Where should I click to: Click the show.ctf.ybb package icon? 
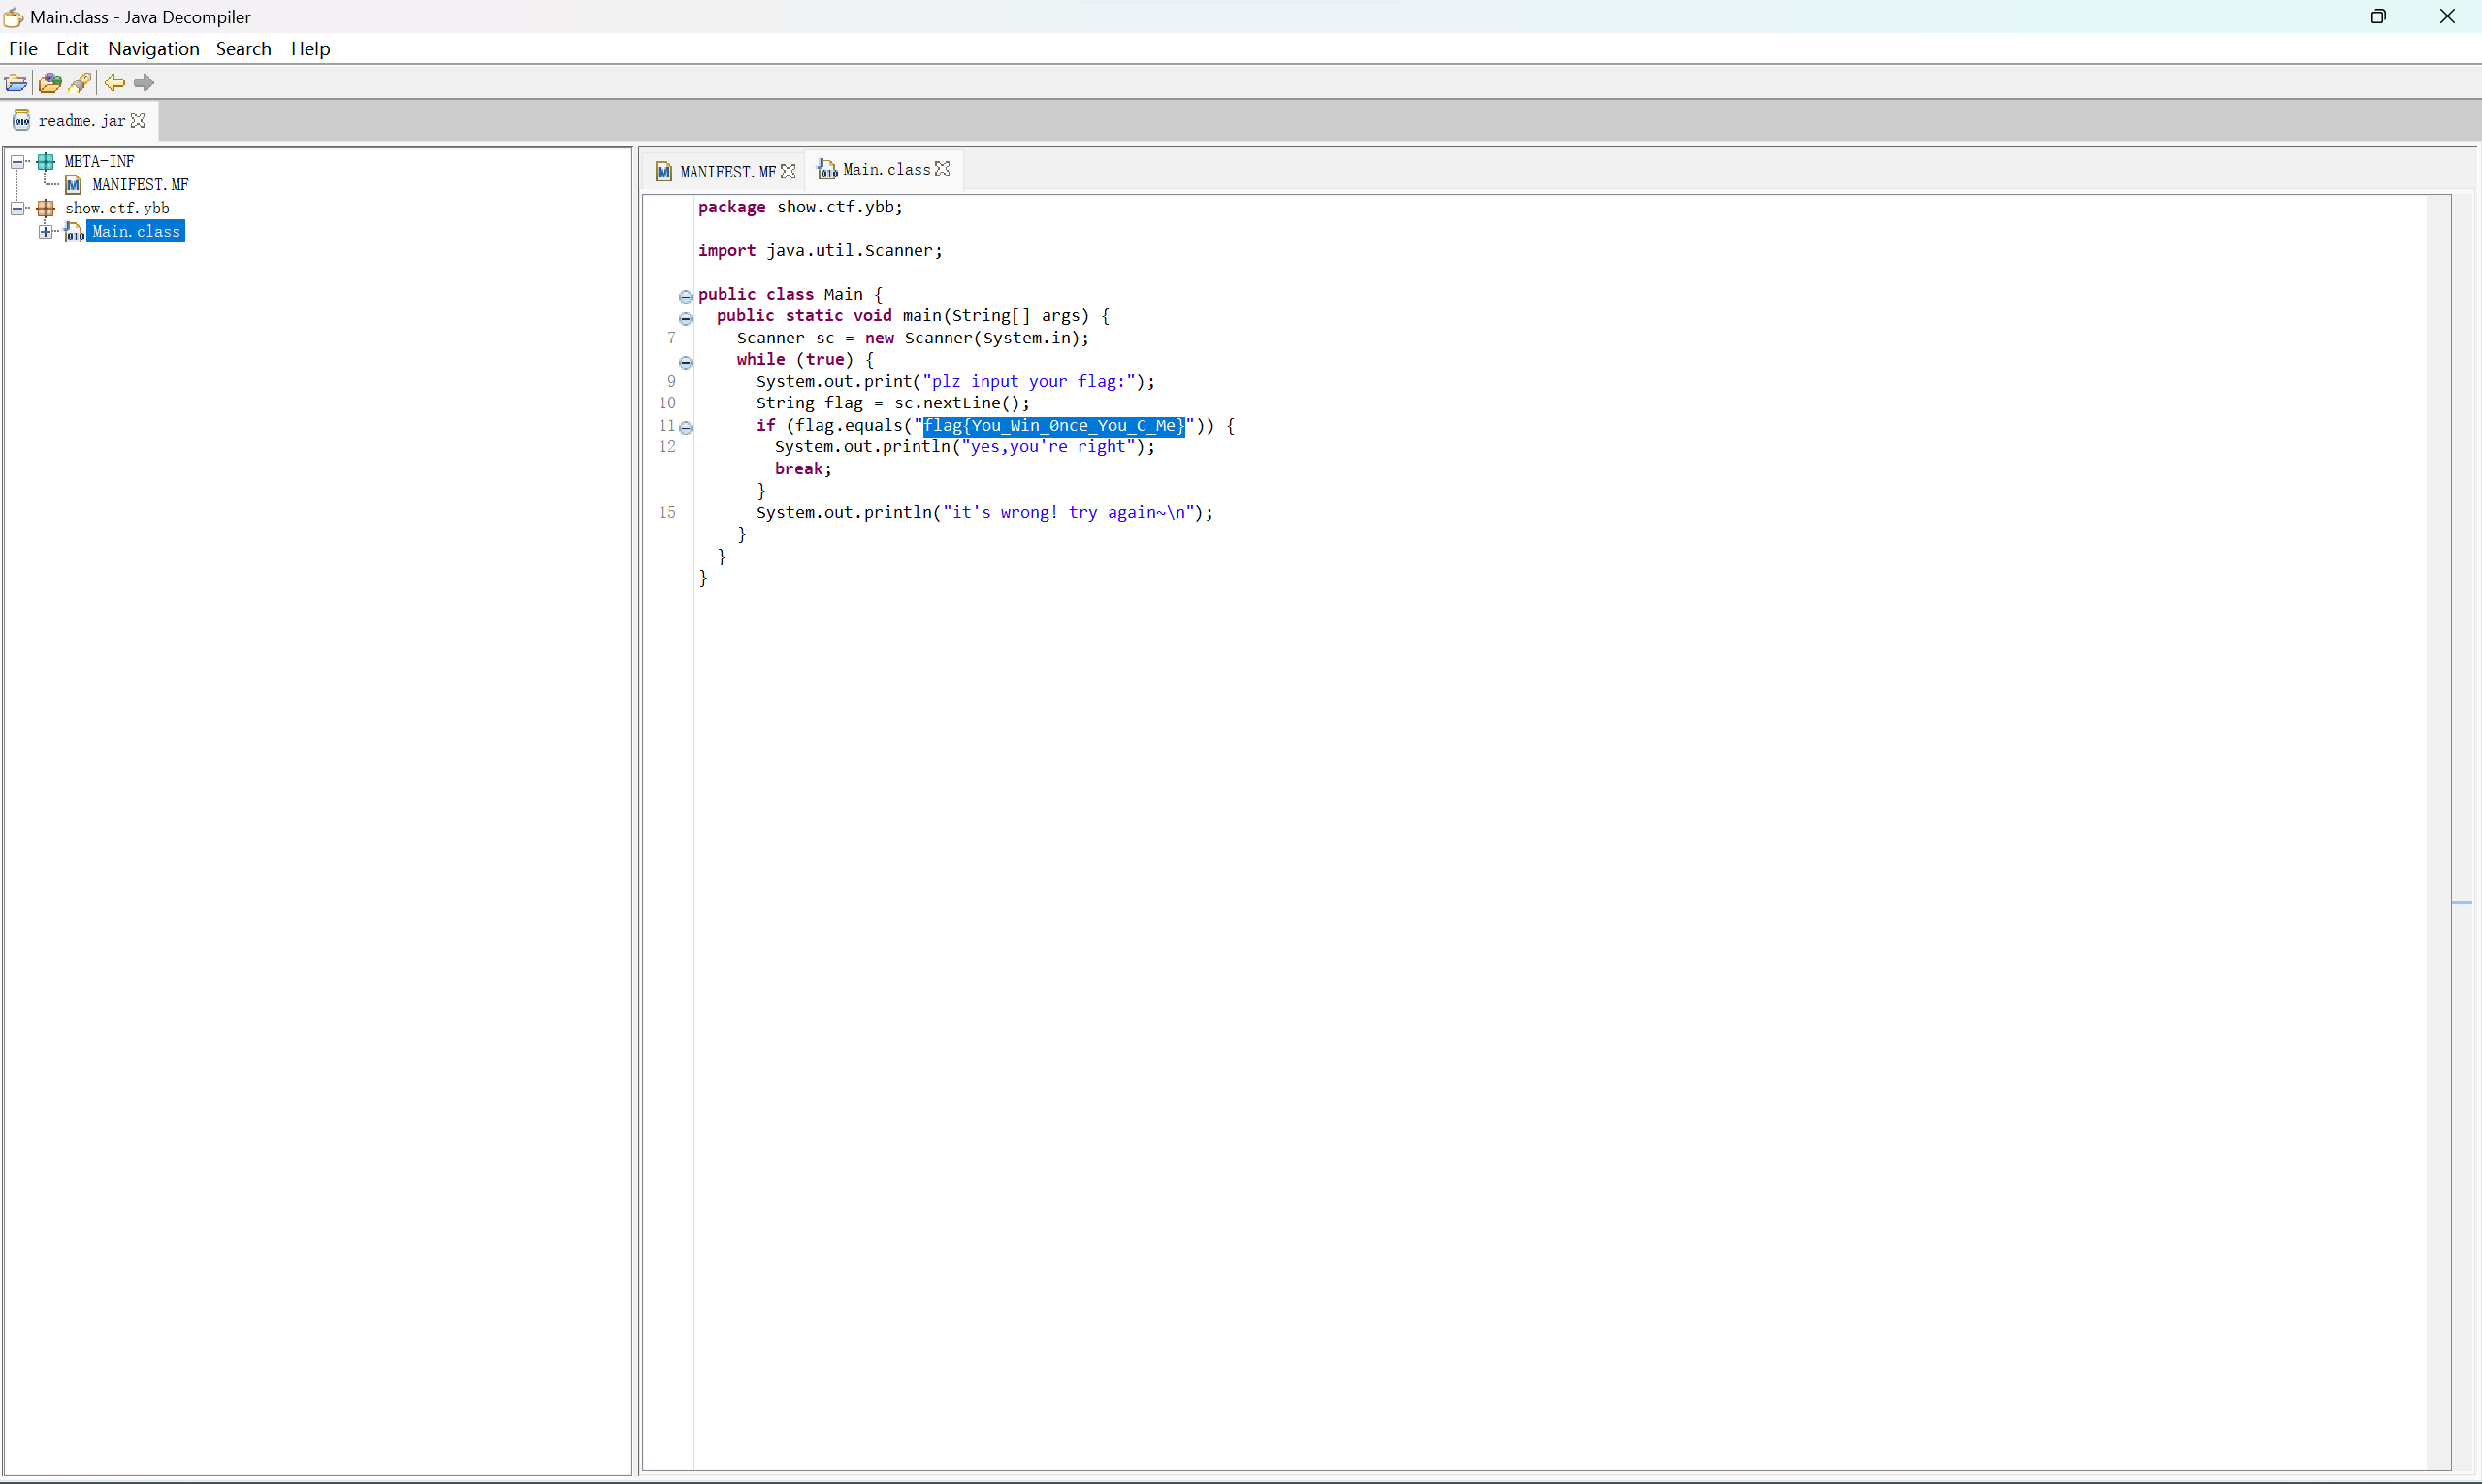[x=46, y=208]
